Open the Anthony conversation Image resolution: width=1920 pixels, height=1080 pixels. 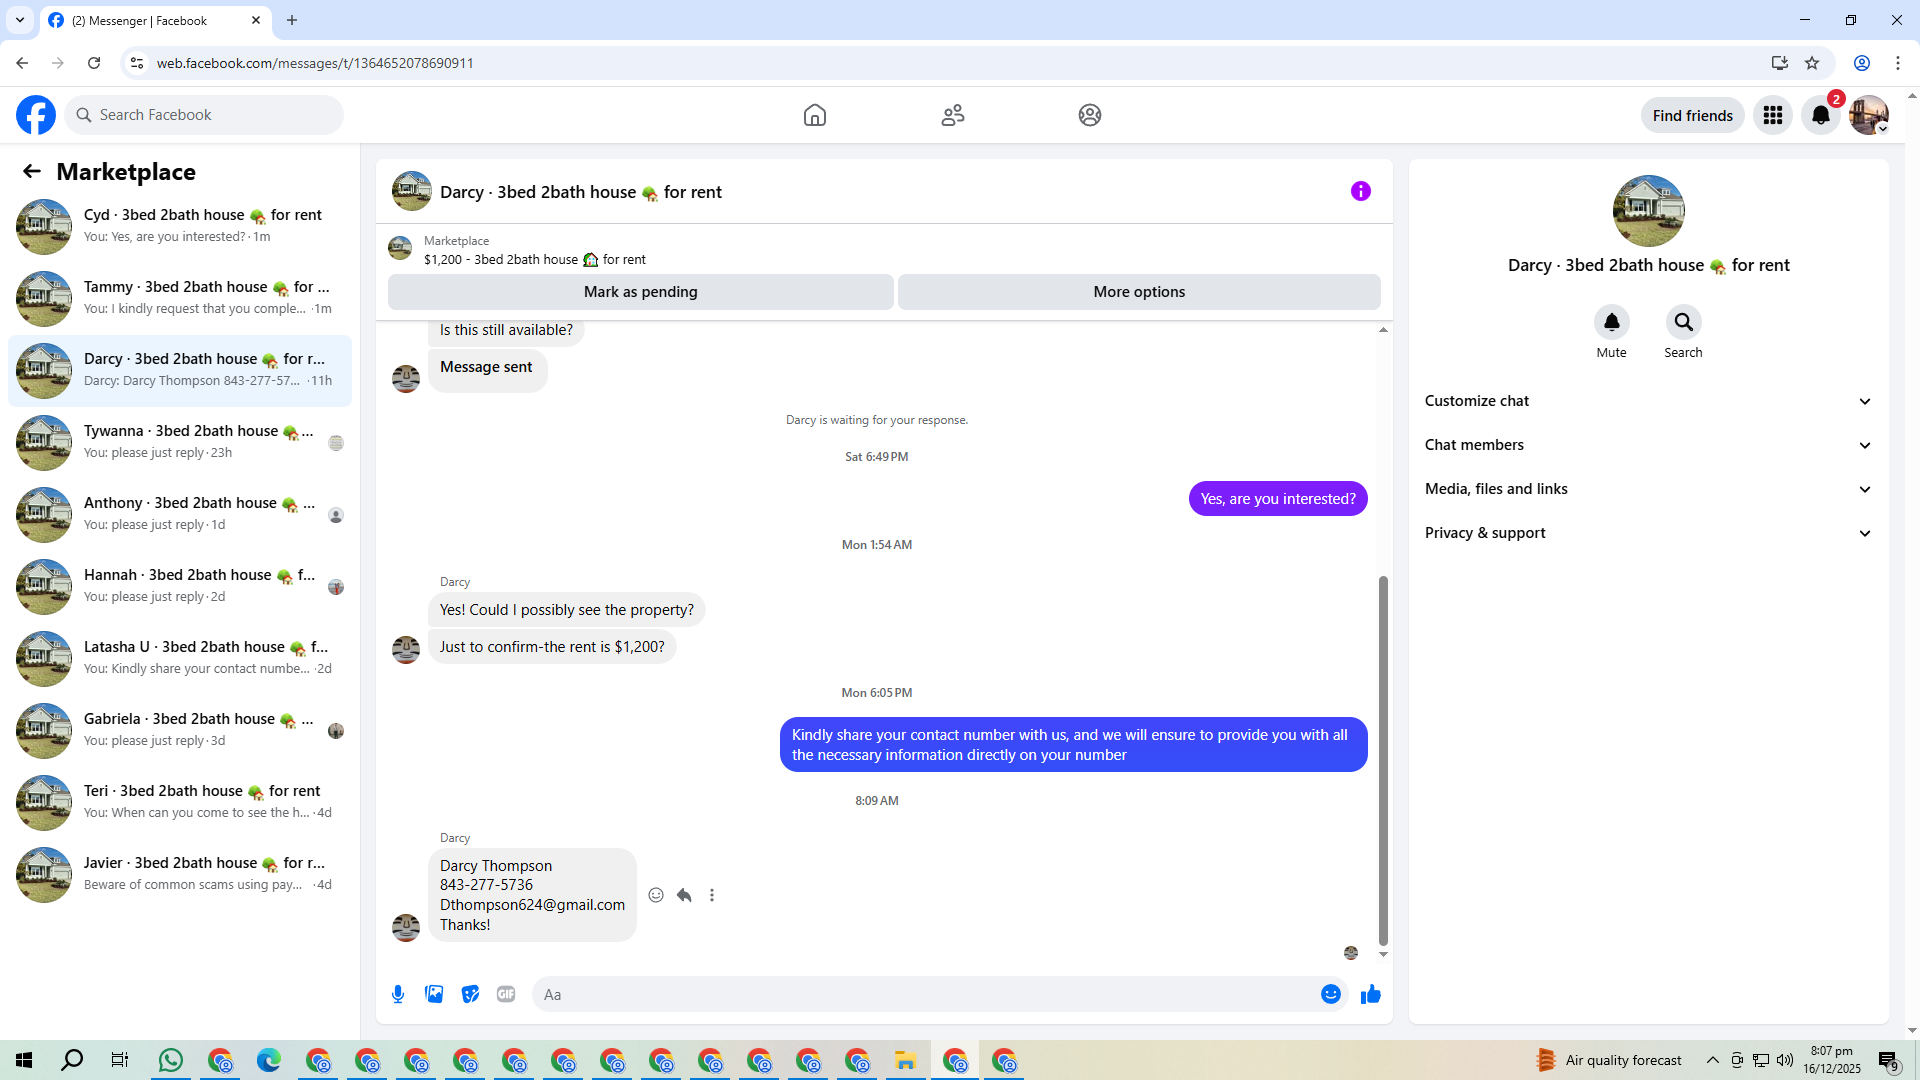coord(180,514)
